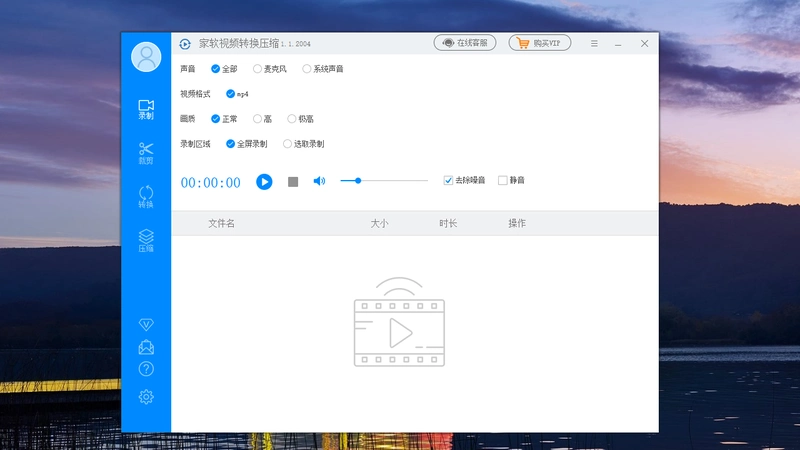The height and width of the screenshot is (450, 800).
Task: Open the 转换 convert panel
Action: tap(146, 196)
